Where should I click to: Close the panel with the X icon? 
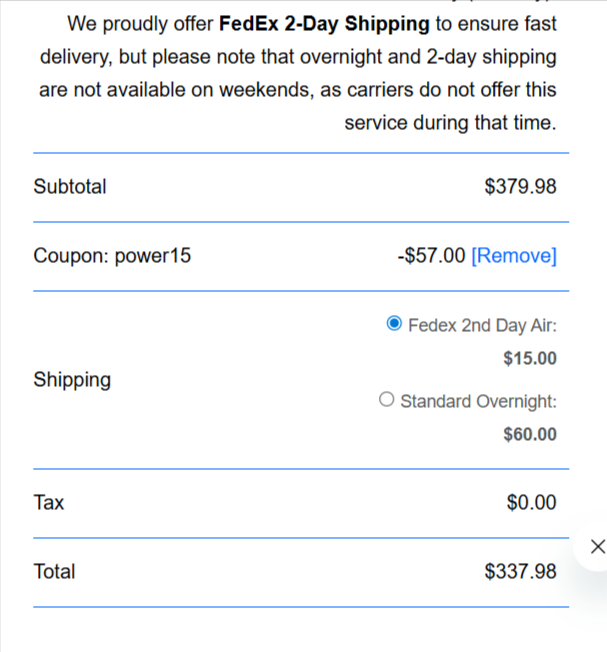[x=597, y=546]
